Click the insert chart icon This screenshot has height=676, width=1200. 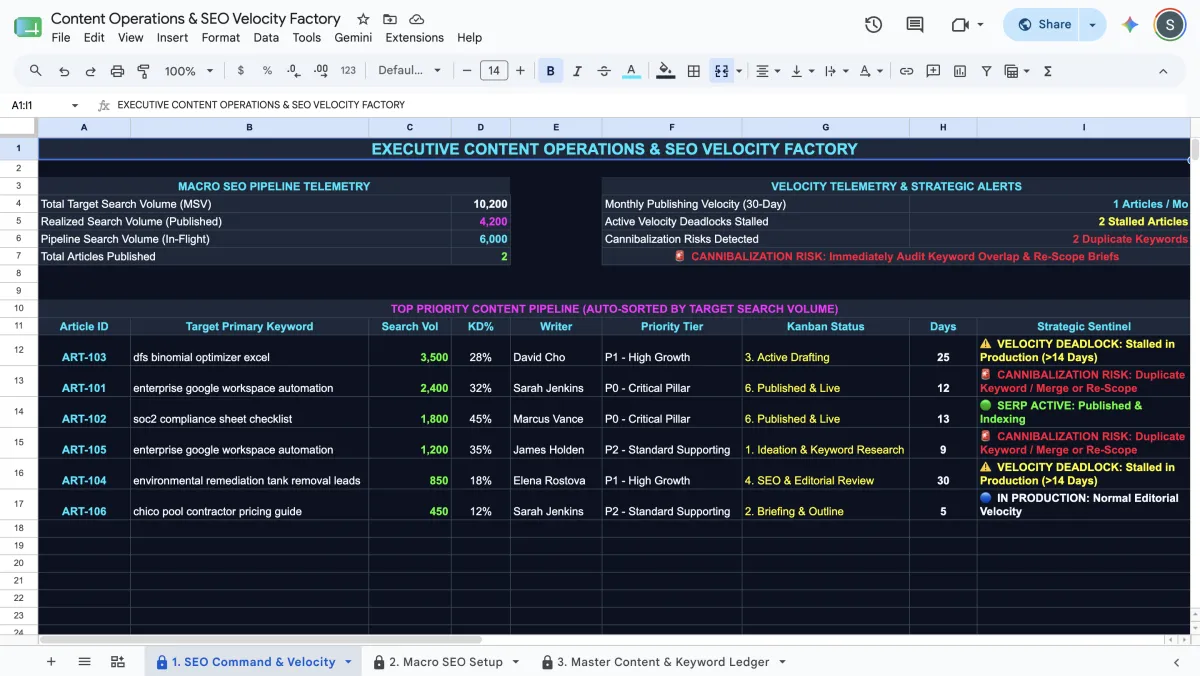coord(960,71)
